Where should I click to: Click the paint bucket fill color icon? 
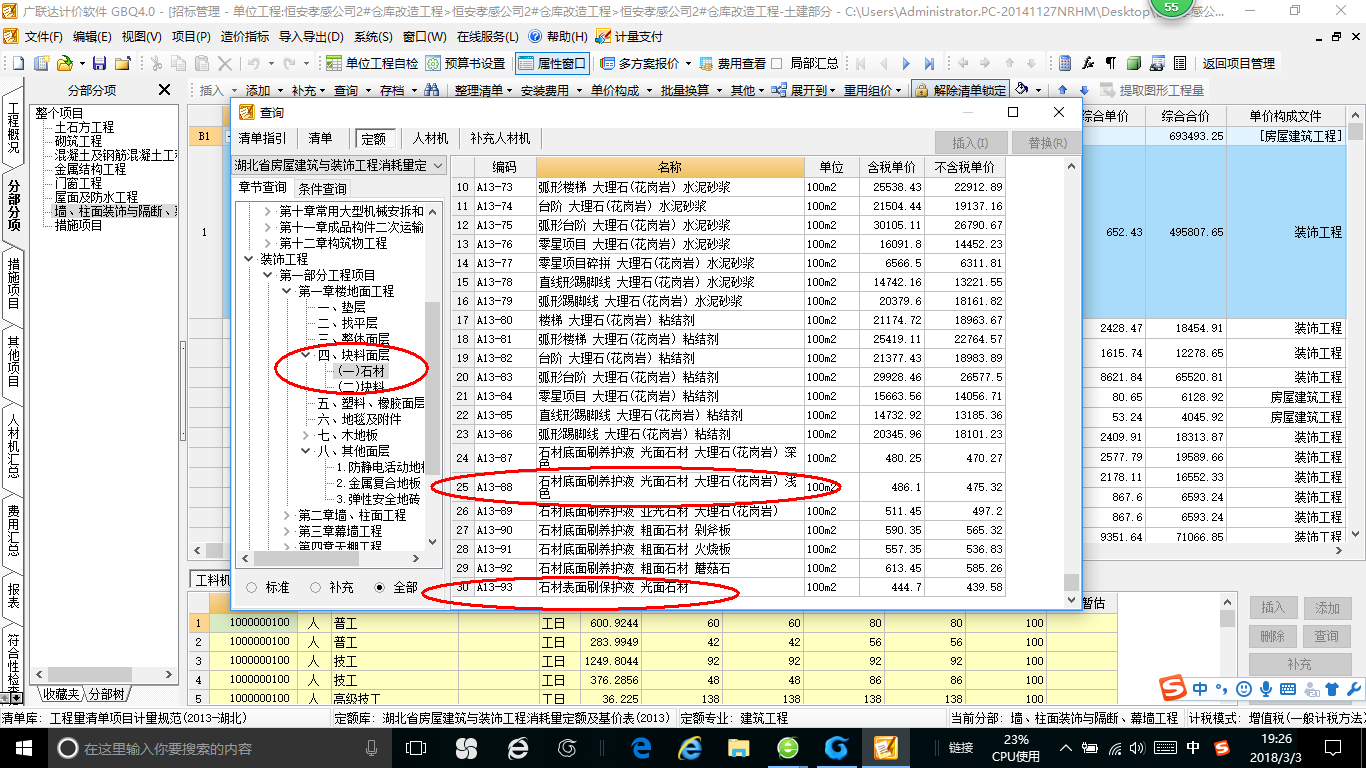click(x=1022, y=90)
